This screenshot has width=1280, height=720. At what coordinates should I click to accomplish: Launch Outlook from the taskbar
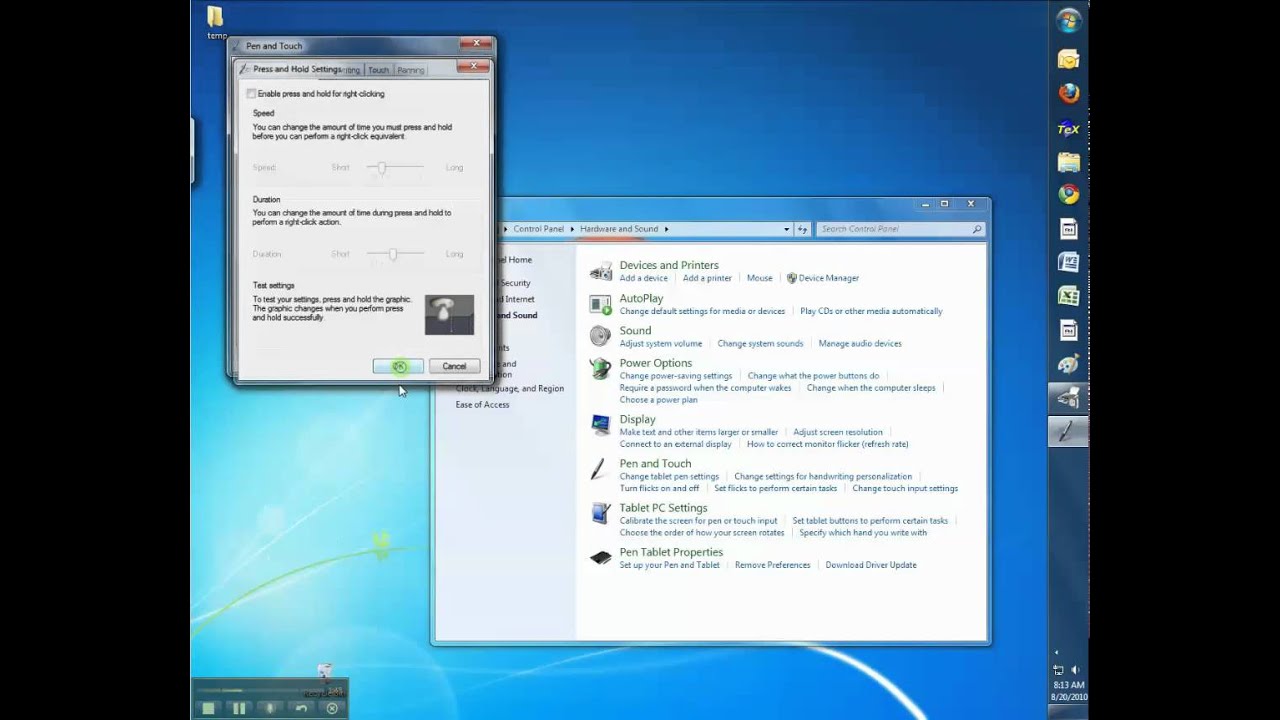tap(1069, 59)
